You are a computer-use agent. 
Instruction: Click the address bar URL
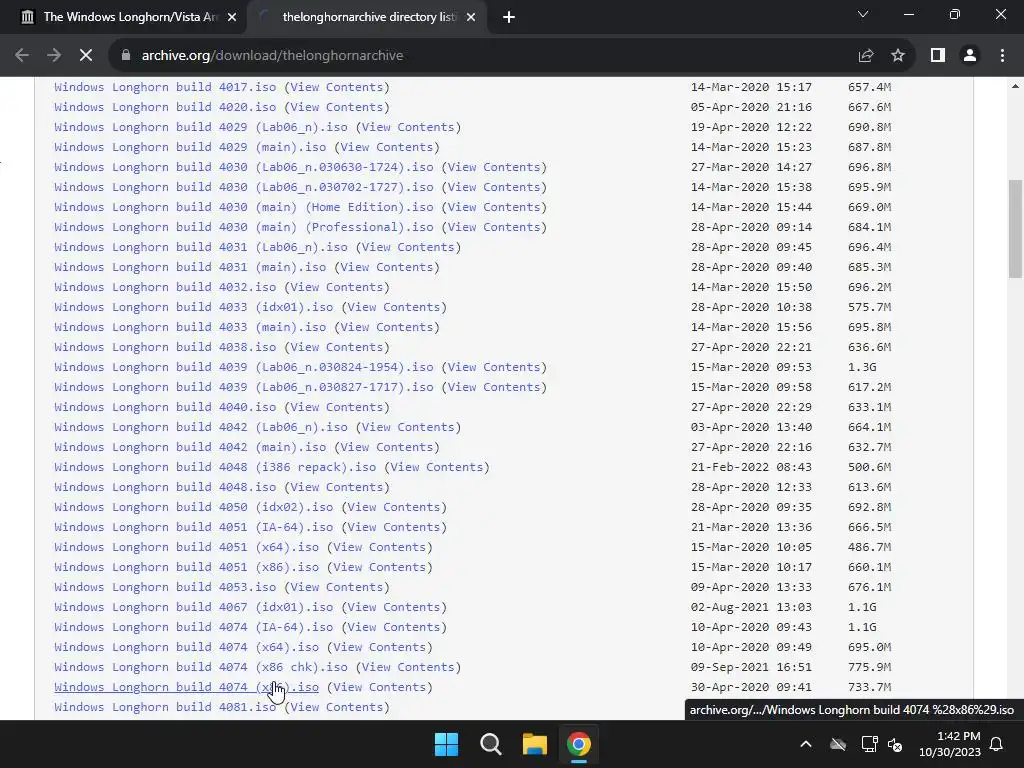(272, 56)
